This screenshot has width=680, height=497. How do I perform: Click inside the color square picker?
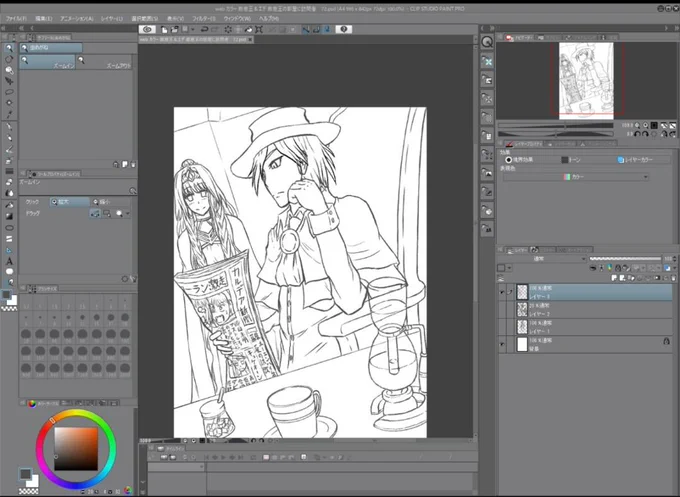76,448
